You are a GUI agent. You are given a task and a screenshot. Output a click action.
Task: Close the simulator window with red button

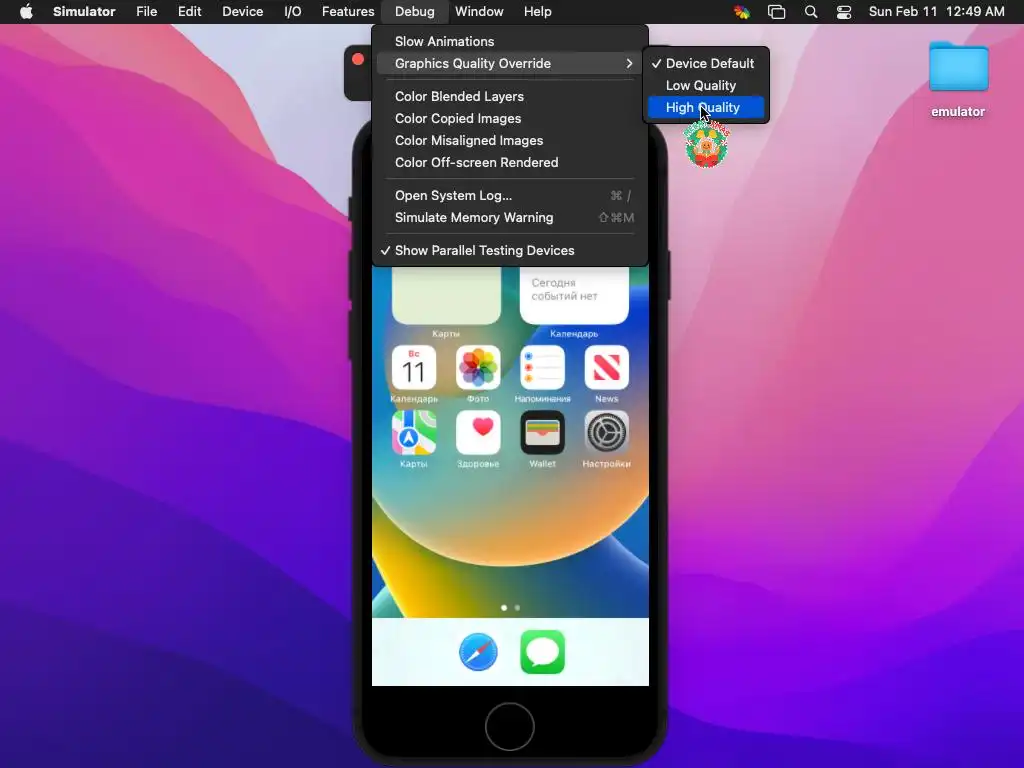pyautogui.click(x=358, y=59)
